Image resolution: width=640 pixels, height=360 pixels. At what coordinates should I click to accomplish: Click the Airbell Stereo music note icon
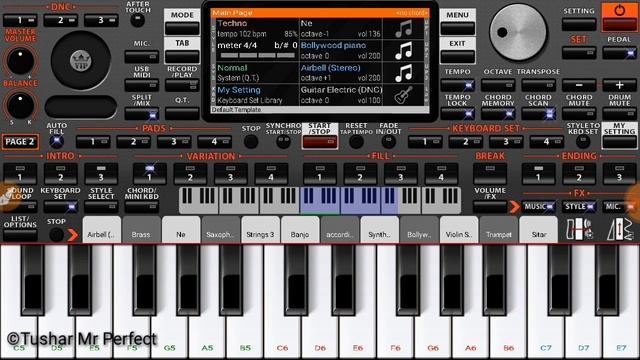(403, 73)
